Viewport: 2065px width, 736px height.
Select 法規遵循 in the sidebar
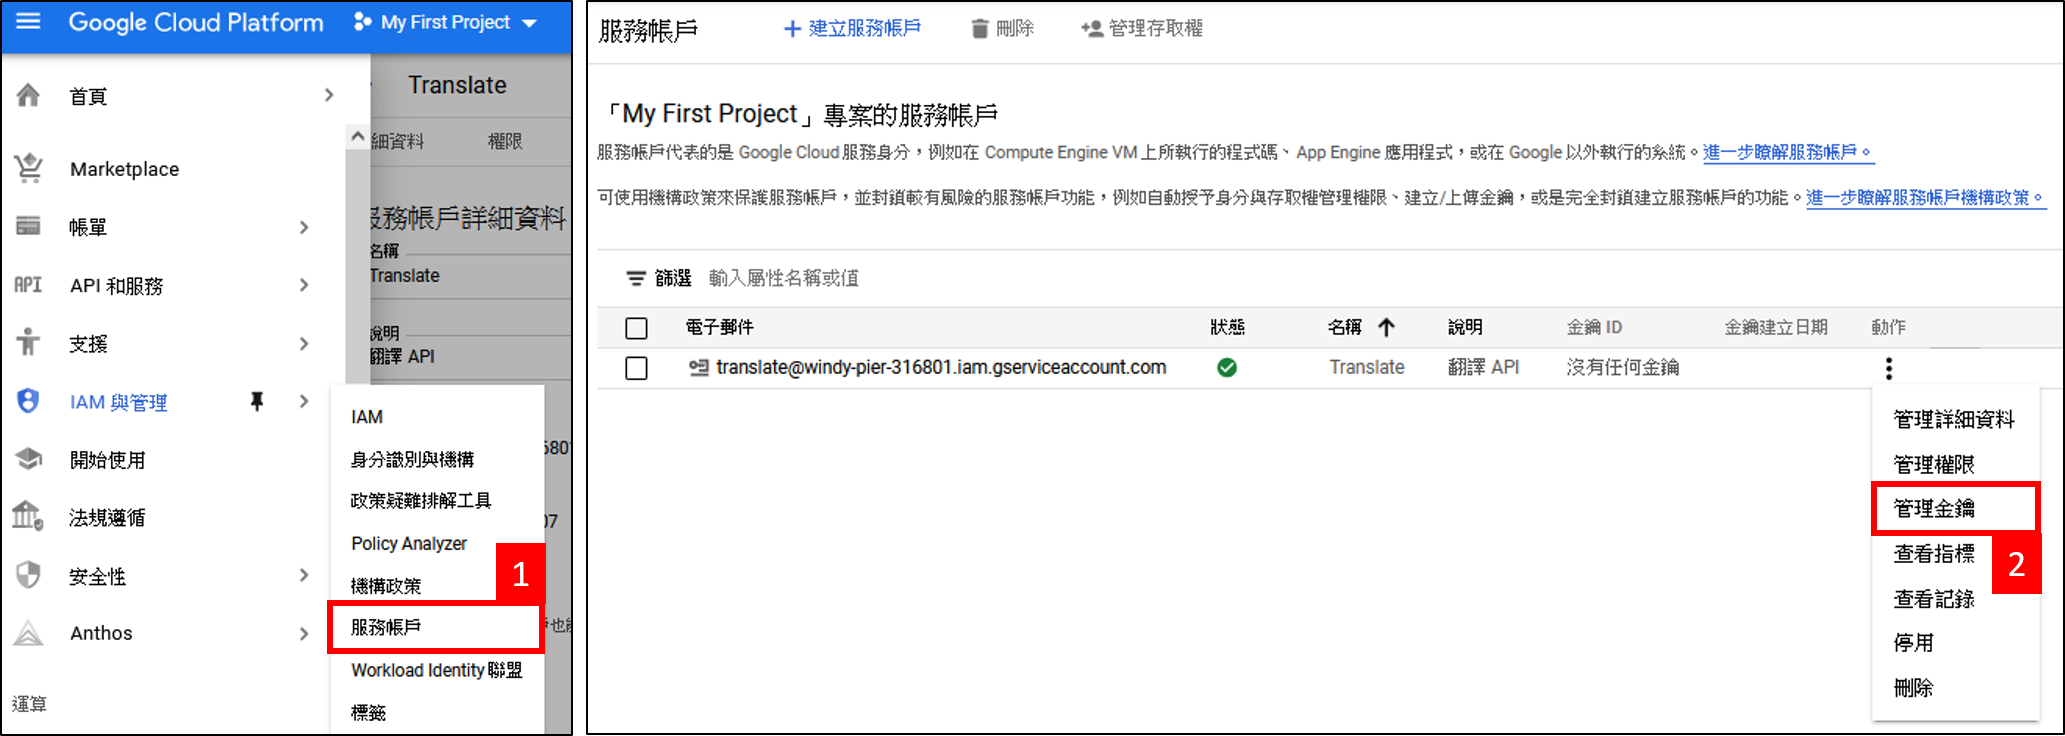[x=107, y=517]
